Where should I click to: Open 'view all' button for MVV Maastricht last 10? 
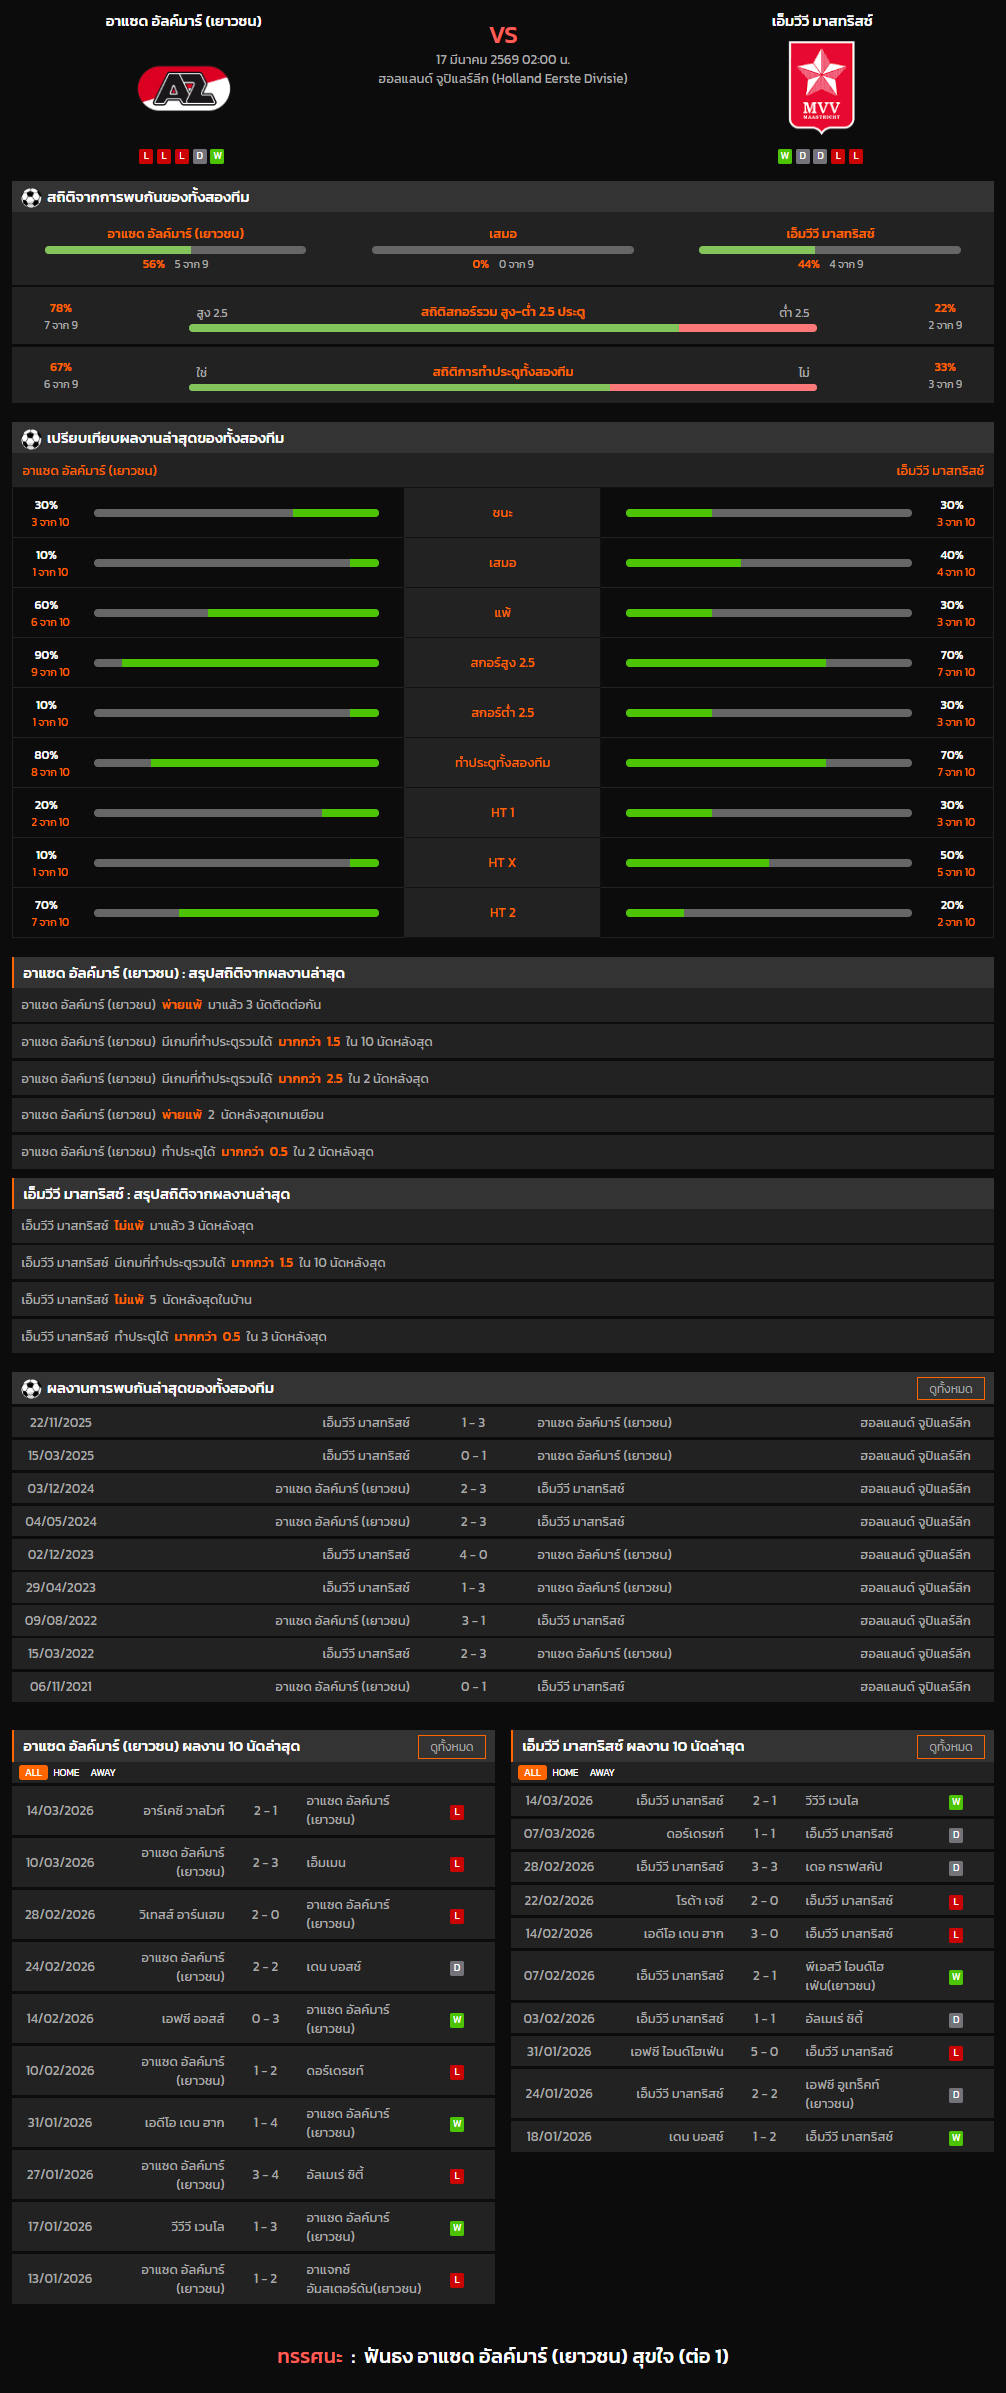950,1746
